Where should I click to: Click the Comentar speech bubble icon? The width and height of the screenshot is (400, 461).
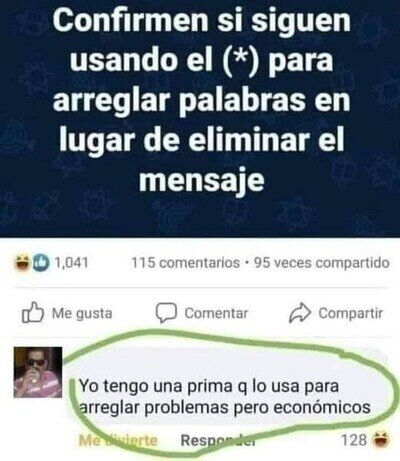pyautogui.click(x=166, y=313)
